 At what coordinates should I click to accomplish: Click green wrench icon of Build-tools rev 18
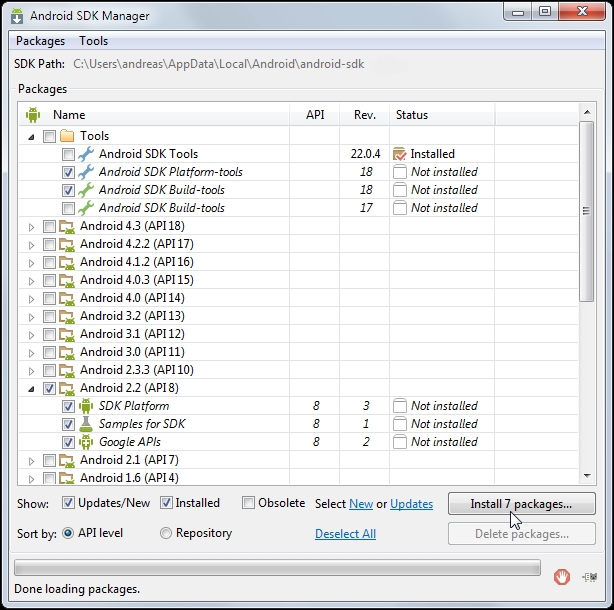86,190
